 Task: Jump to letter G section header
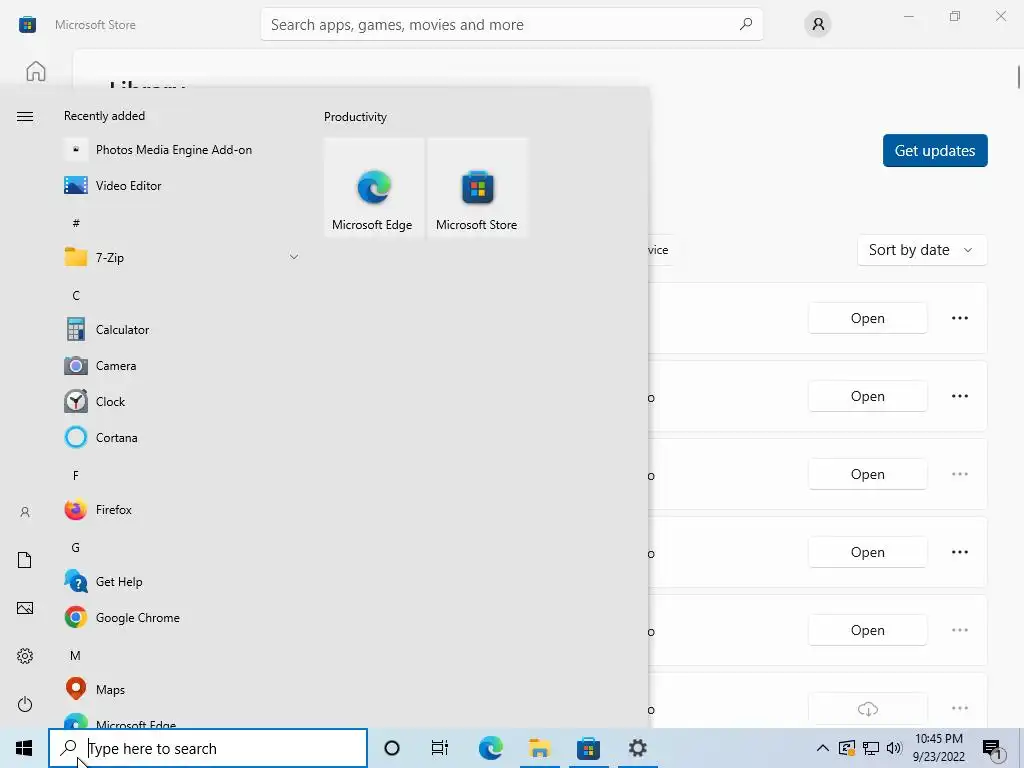(76, 547)
